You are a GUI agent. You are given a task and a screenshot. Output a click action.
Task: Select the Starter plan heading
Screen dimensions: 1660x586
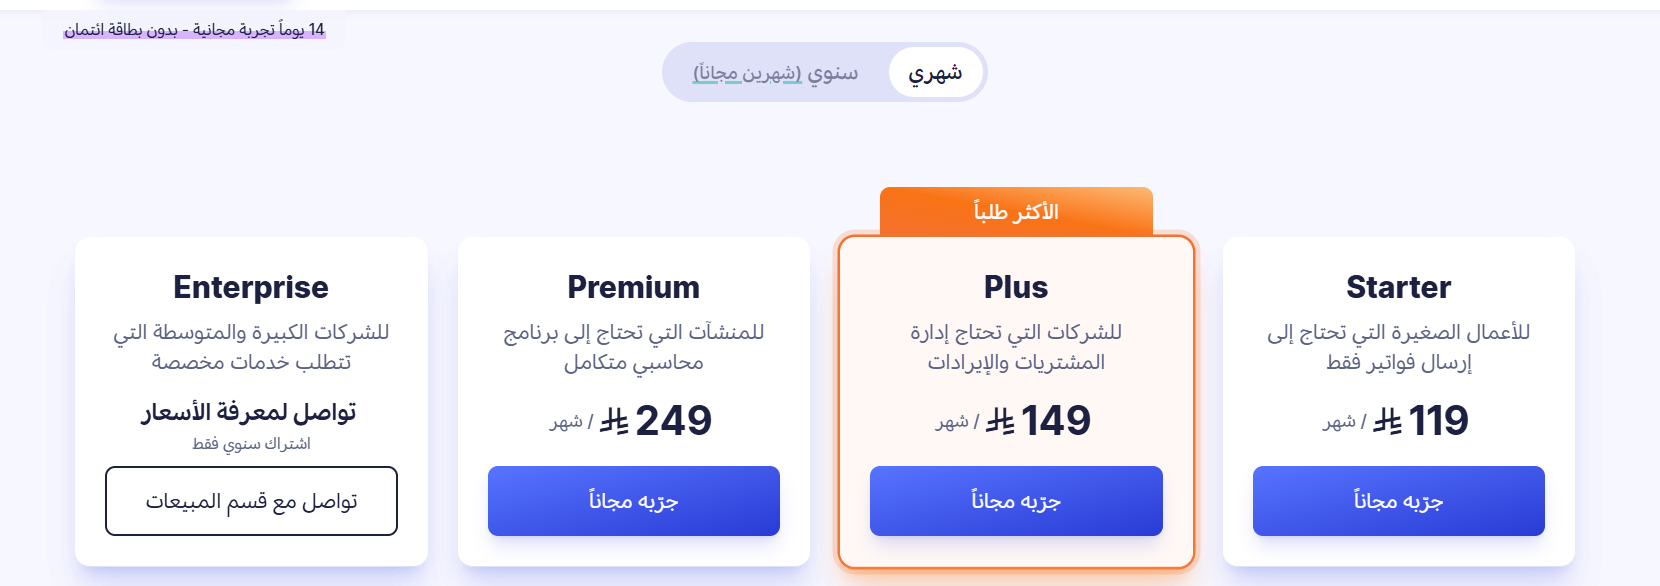(x=1398, y=286)
